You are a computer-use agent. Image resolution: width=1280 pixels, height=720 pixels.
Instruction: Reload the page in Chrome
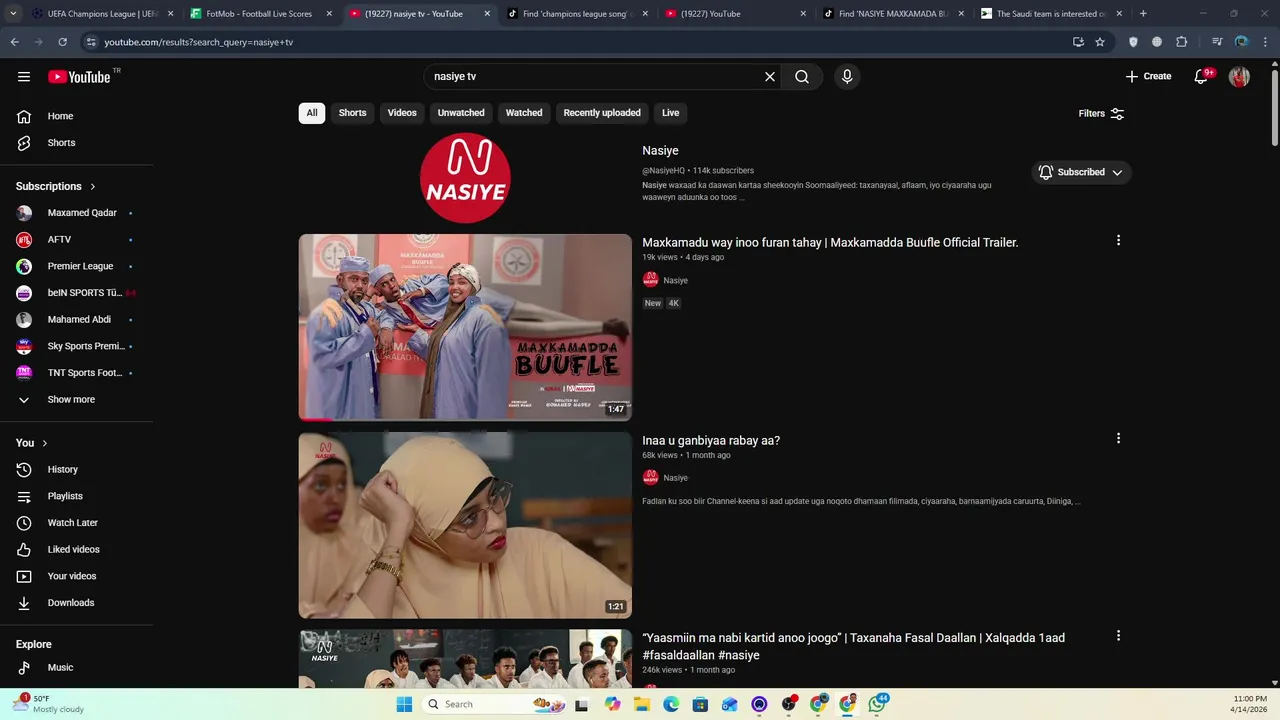coord(62,42)
